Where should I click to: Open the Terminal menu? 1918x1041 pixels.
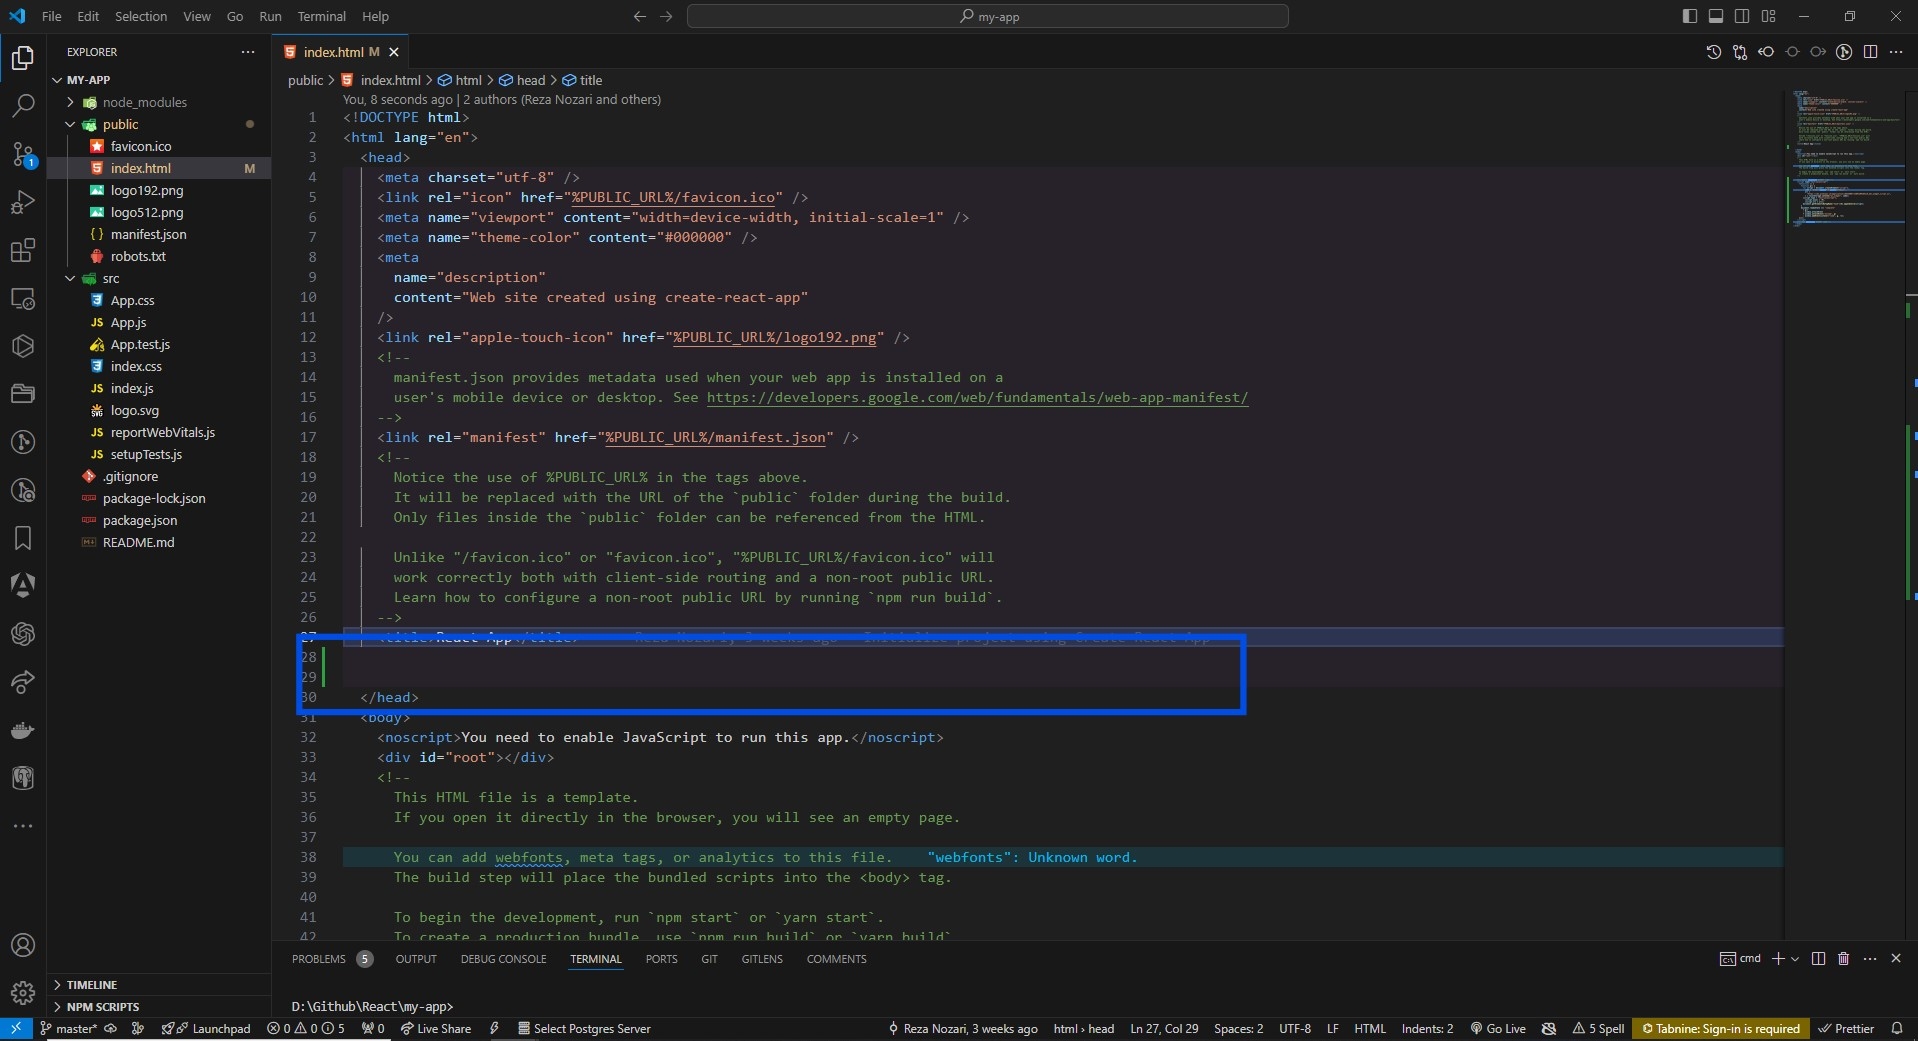(321, 16)
